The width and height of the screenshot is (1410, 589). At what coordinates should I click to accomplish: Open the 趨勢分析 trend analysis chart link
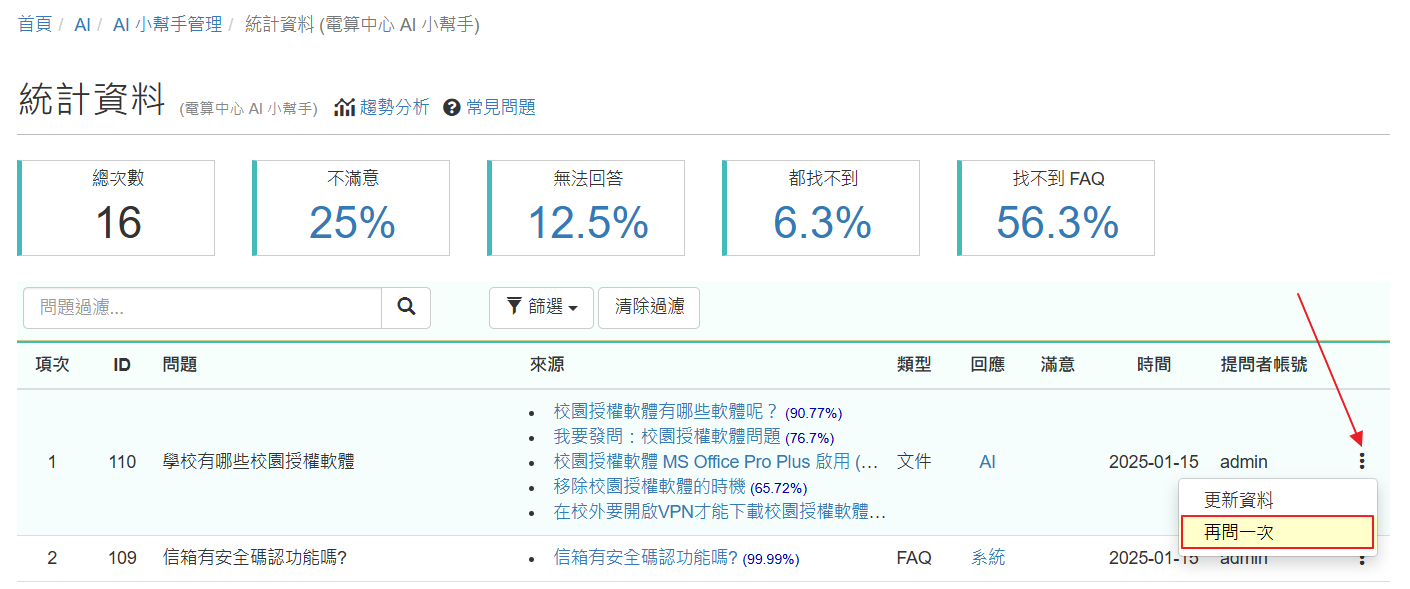[382, 107]
